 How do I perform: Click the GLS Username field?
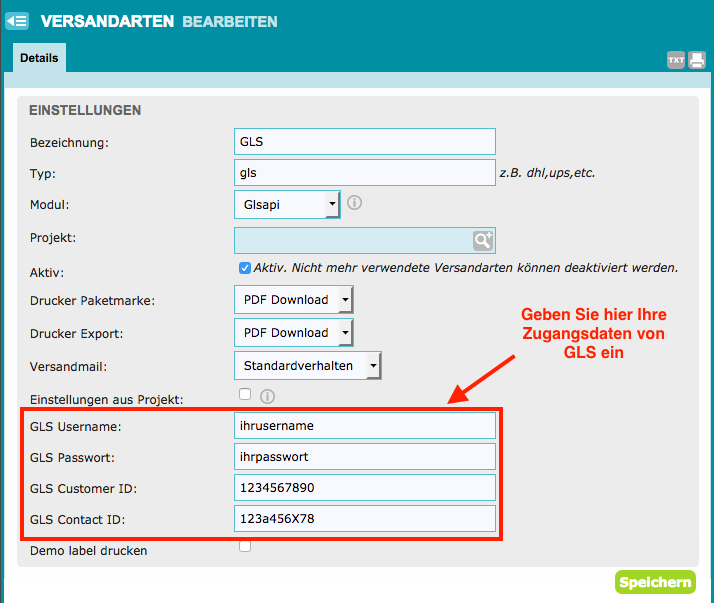tap(364, 425)
